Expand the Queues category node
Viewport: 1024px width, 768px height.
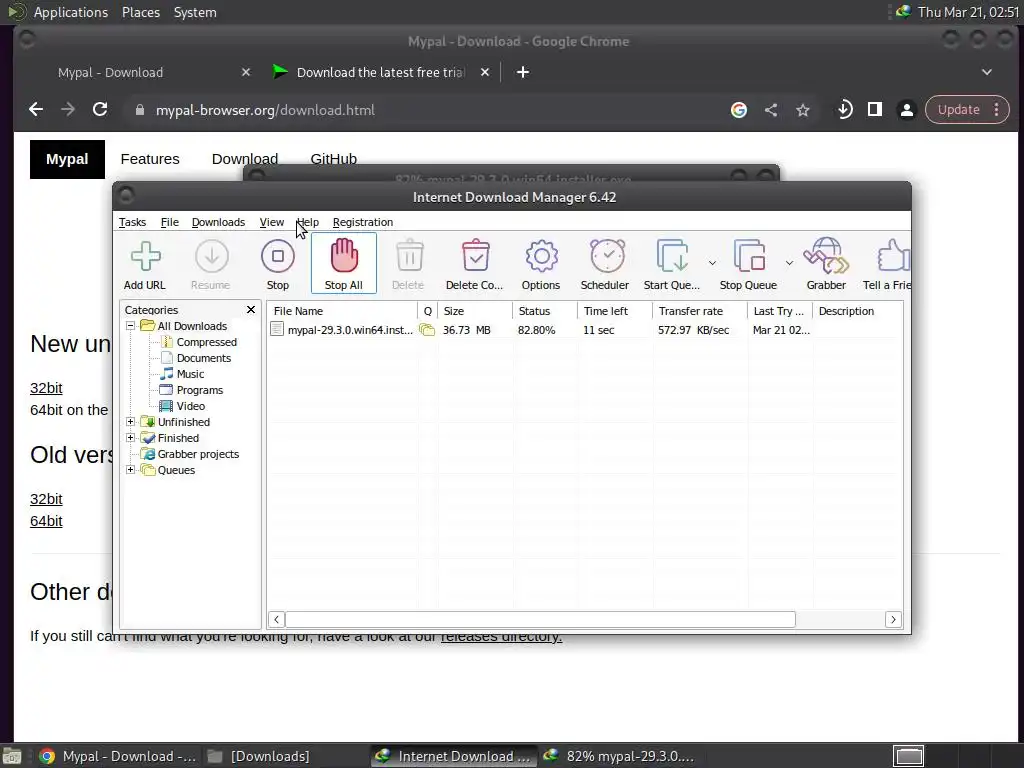(131, 470)
